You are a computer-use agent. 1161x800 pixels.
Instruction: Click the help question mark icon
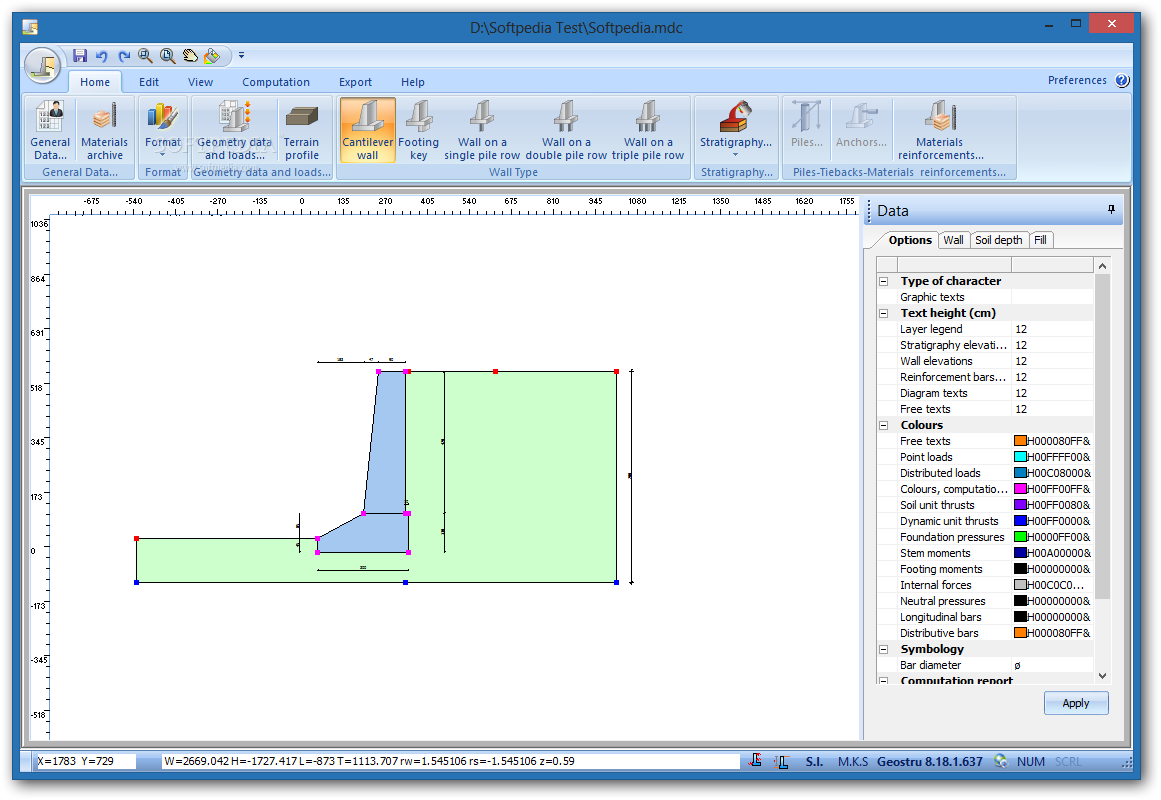coord(1122,81)
